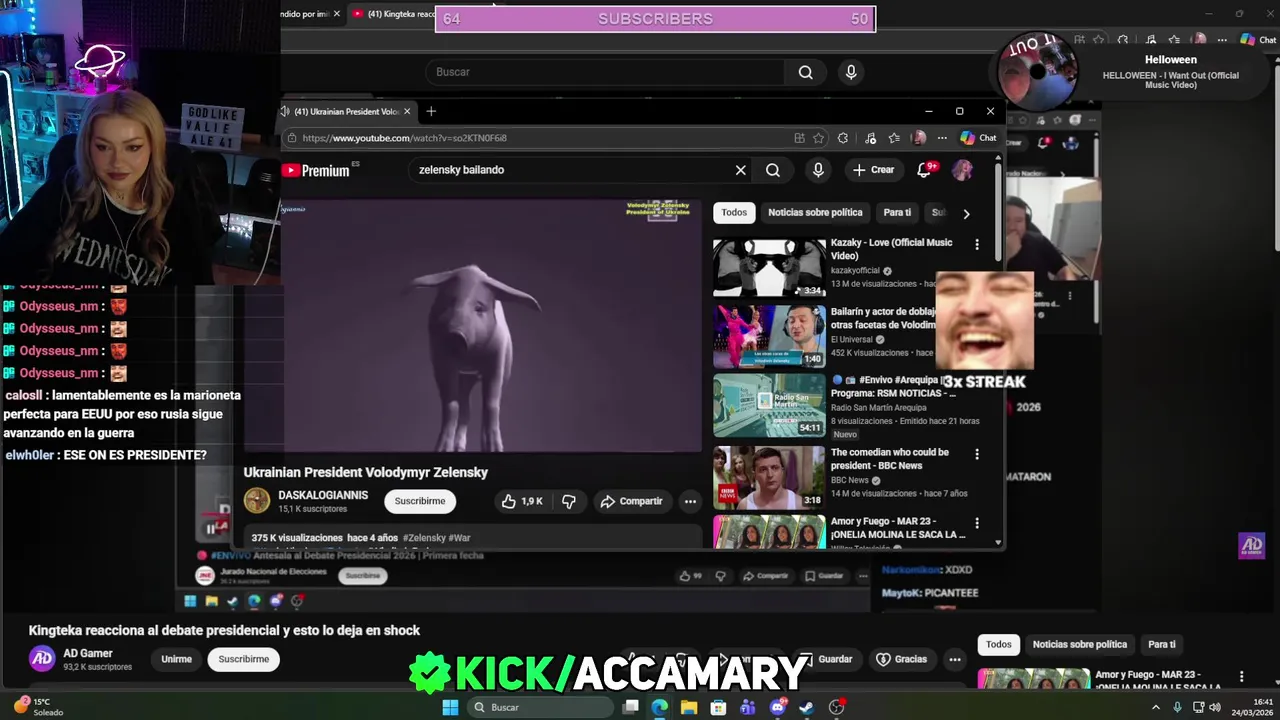The width and height of the screenshot is (1280, 720).
Task: Click the front YouTube search magnifier button
Action: coord(773,170)
